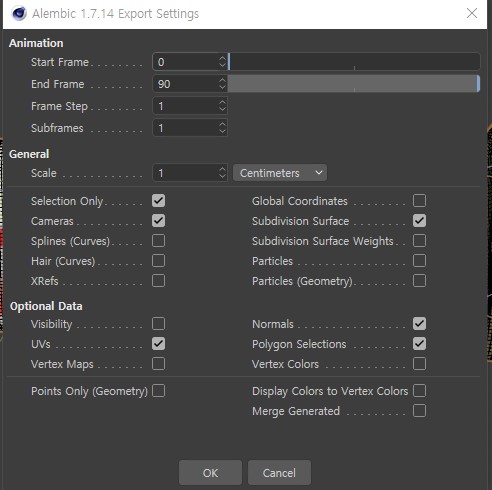Enable the Vertex Colors checkbox
The width and height of the screenshot is (492, 490).
[419, 364]
